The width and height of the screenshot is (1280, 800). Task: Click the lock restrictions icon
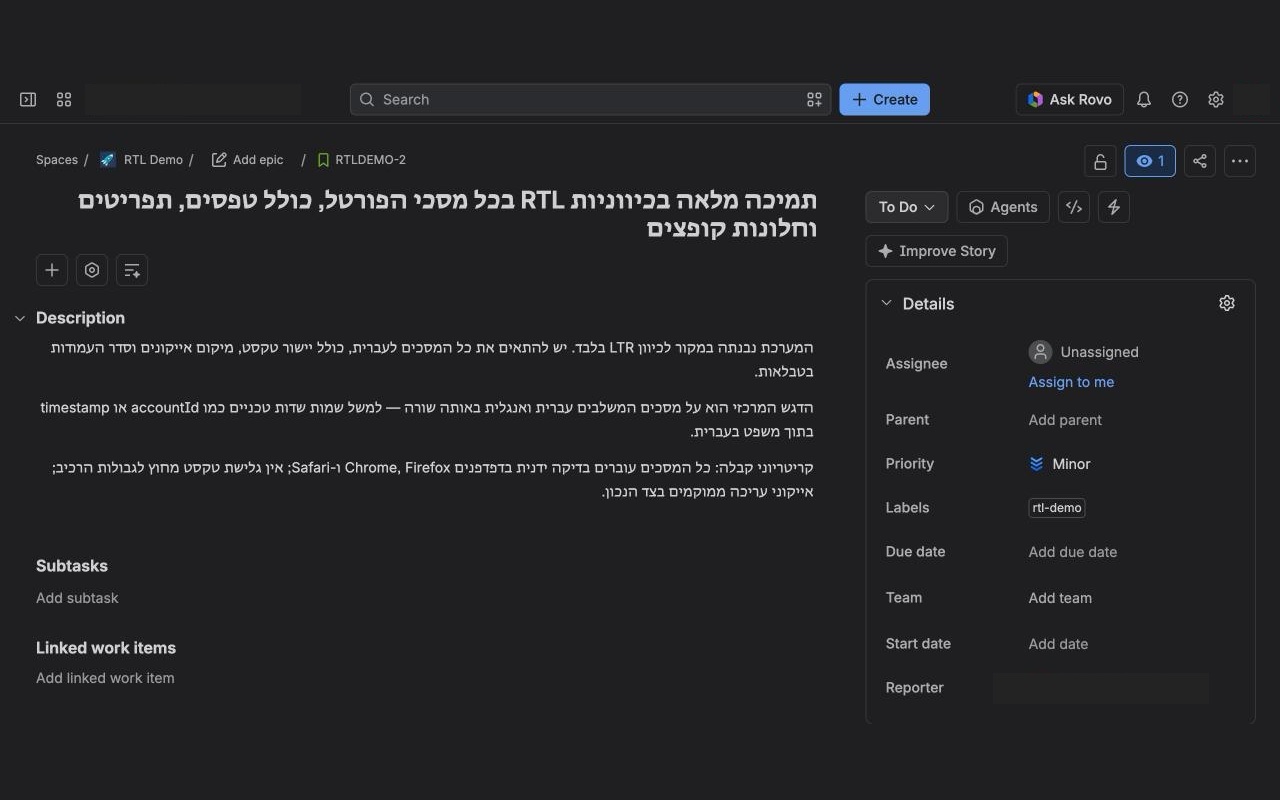[1100, 161]
